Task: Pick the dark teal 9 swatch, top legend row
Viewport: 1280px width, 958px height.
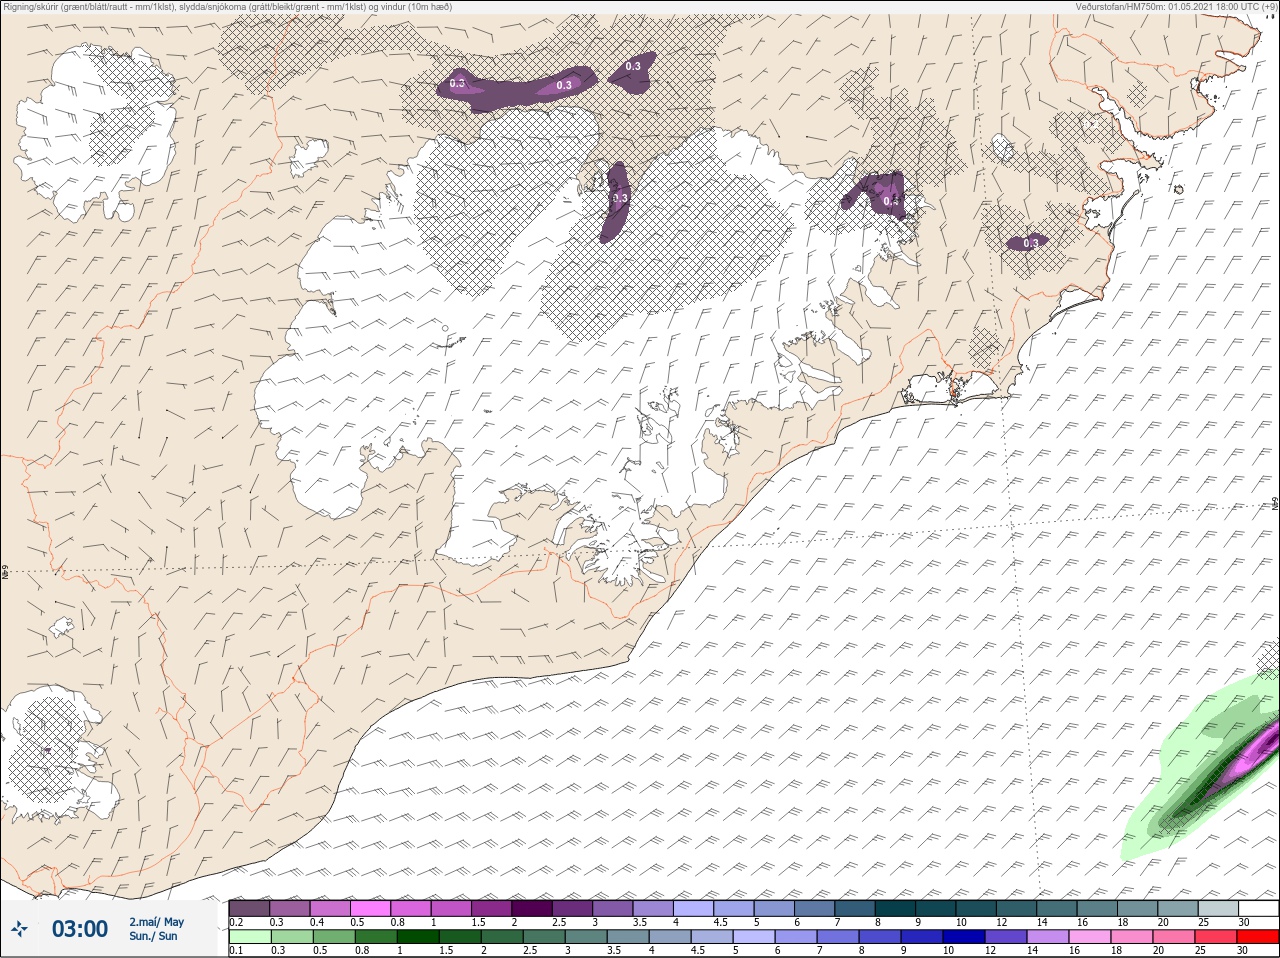Action: (937, 908)
